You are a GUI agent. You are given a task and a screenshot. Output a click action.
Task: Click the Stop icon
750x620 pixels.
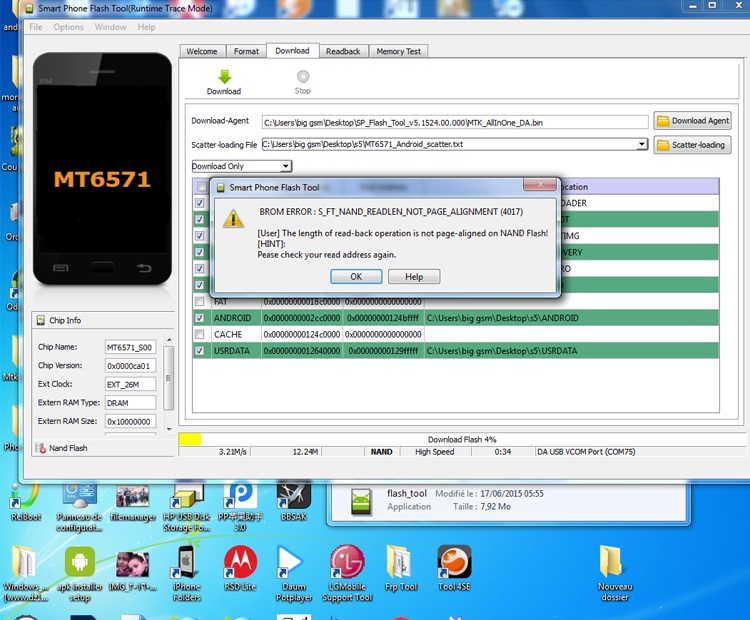tap(303, 76)
